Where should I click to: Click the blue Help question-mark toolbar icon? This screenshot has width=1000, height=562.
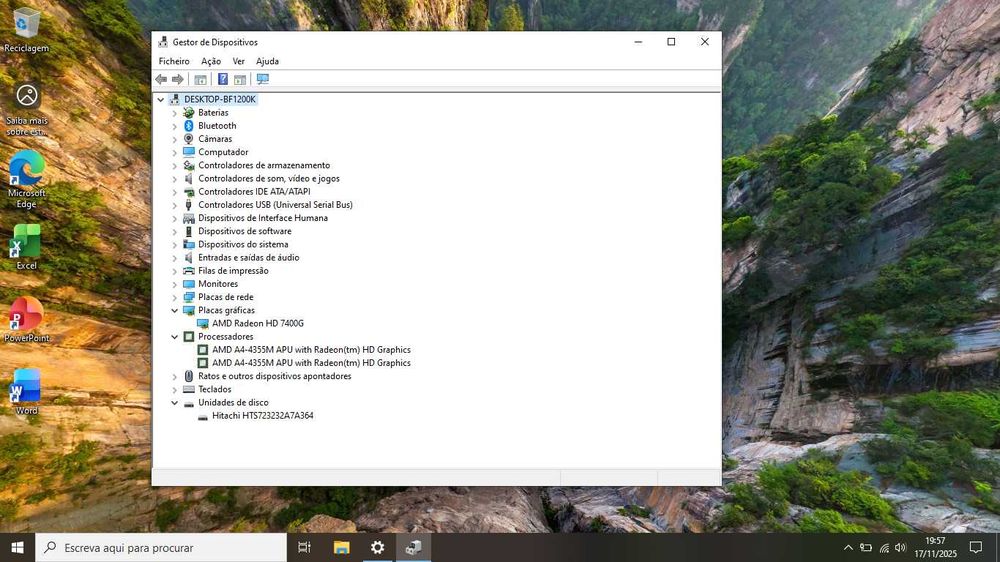(223, 79)
